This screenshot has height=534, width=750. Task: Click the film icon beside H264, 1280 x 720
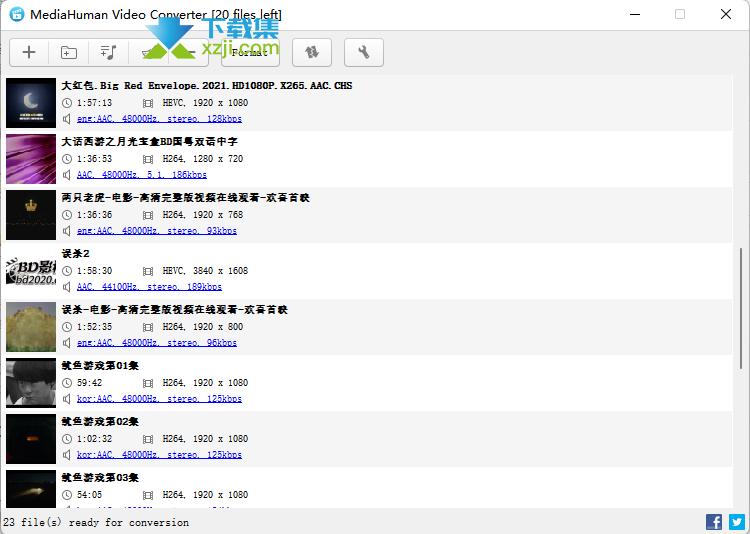click(148, 159)
